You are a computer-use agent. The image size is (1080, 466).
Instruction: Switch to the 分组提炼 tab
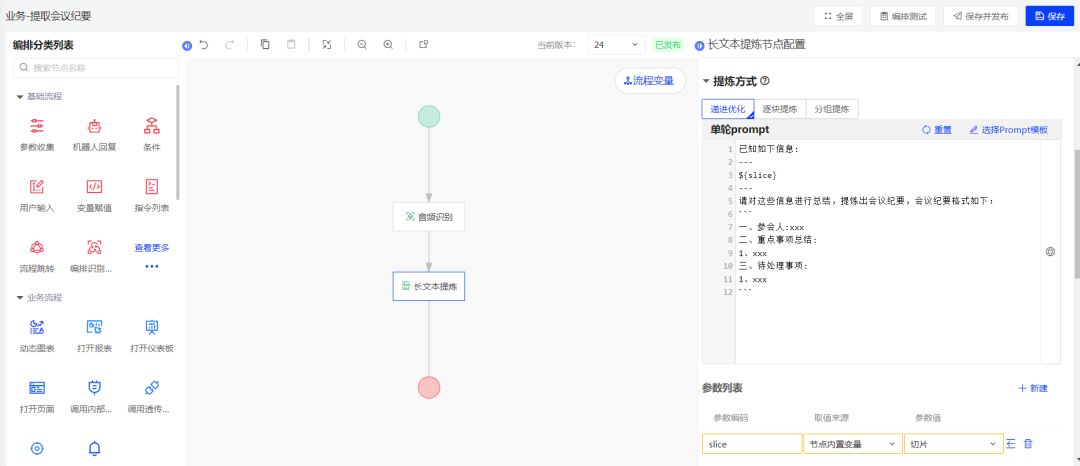(x=832, y=109)
